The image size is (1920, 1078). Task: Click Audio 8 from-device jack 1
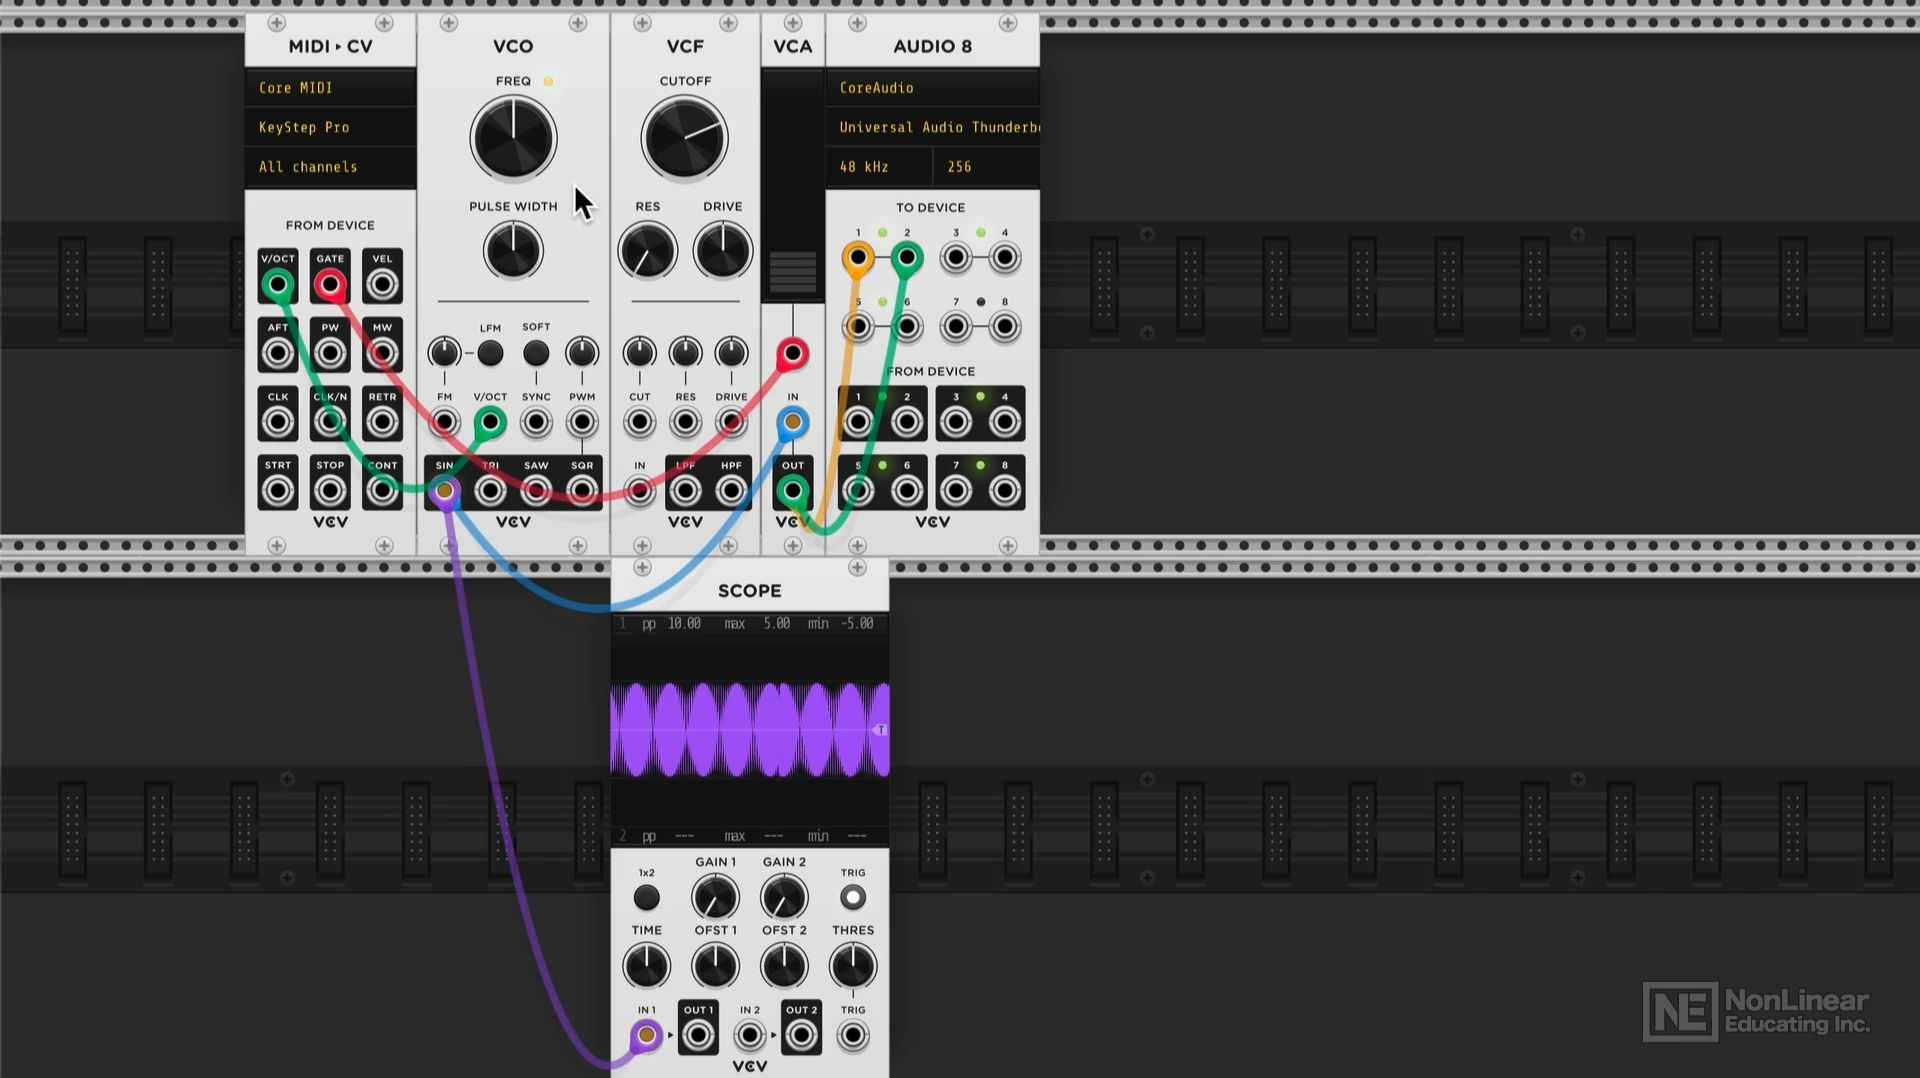click(x=857, y=422)
